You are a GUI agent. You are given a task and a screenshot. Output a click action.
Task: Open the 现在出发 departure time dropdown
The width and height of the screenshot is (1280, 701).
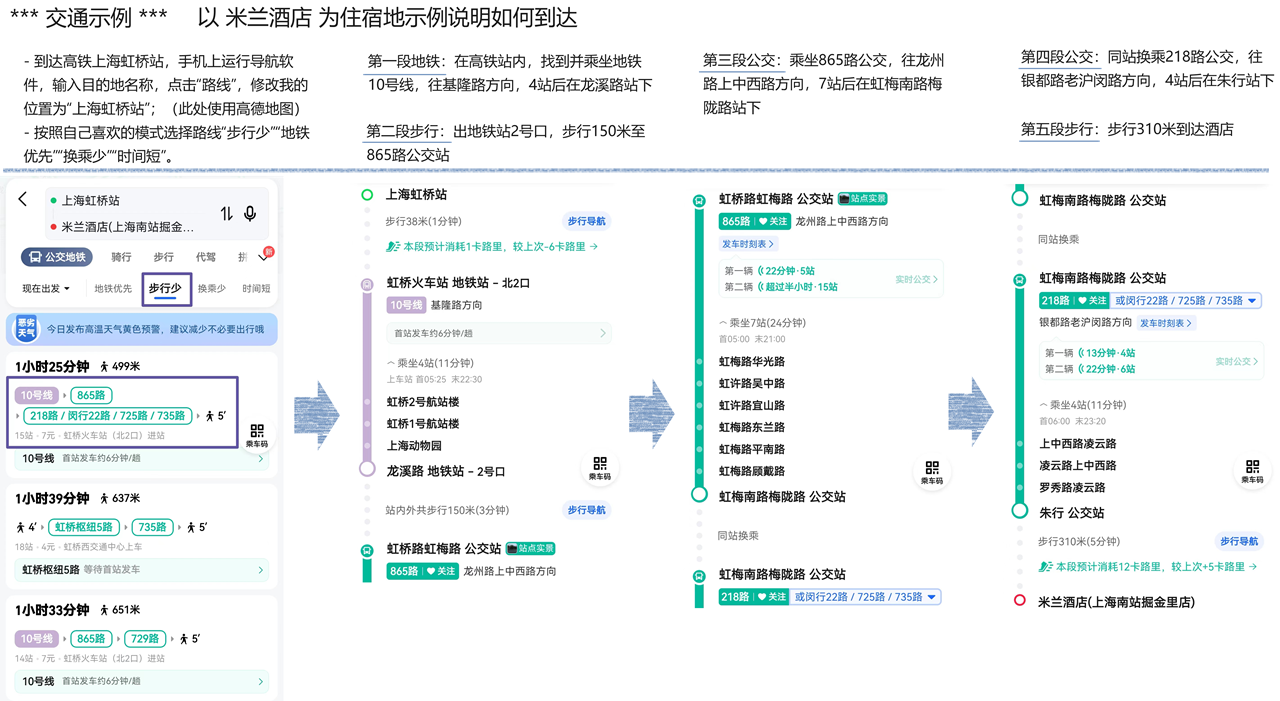[x=46, y=289]
